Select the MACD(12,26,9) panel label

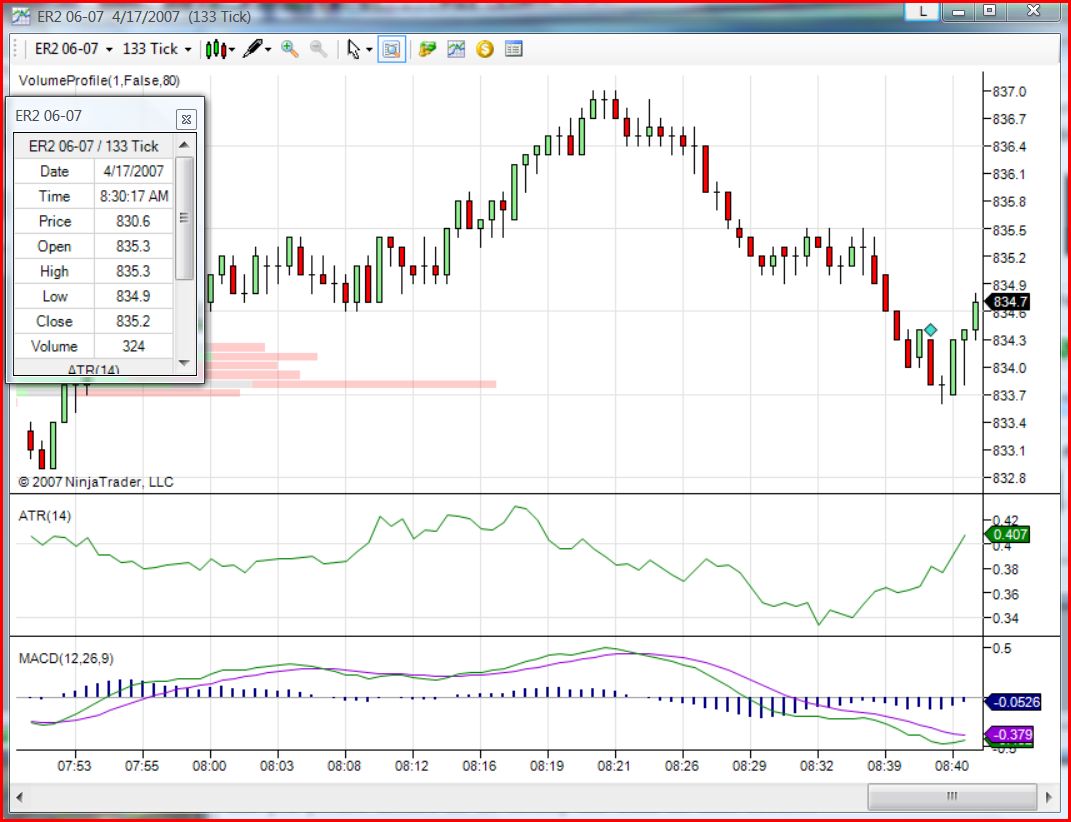66,659
